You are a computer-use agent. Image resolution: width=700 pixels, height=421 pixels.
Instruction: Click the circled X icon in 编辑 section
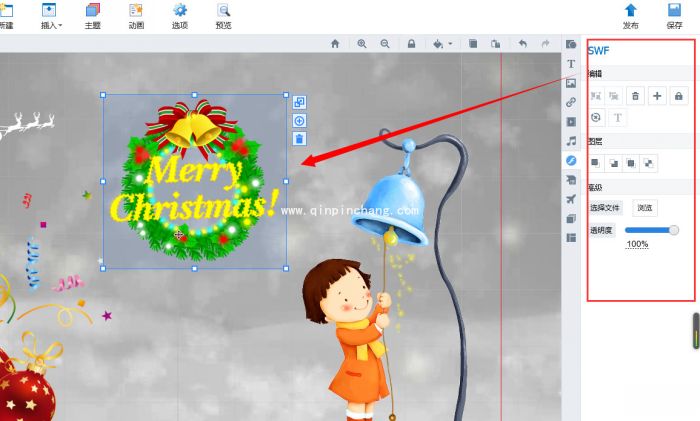click(596, 117)
